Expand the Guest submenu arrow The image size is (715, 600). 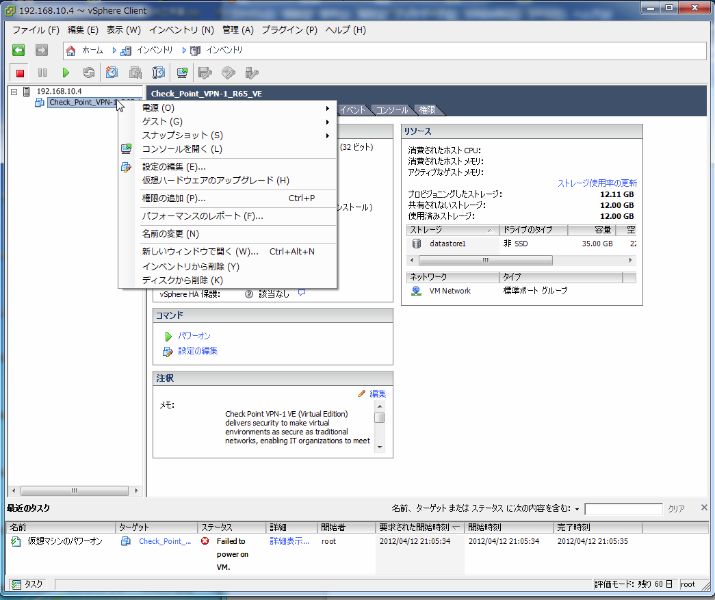(x=327, y=122)
